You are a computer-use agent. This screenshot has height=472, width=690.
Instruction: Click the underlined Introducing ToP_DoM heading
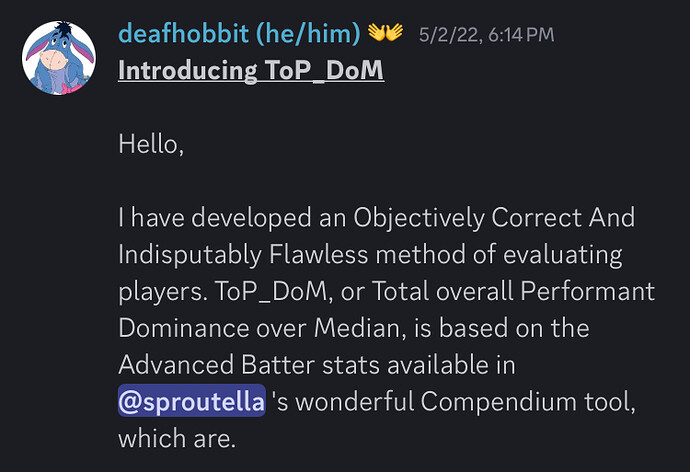click(251, 71)
